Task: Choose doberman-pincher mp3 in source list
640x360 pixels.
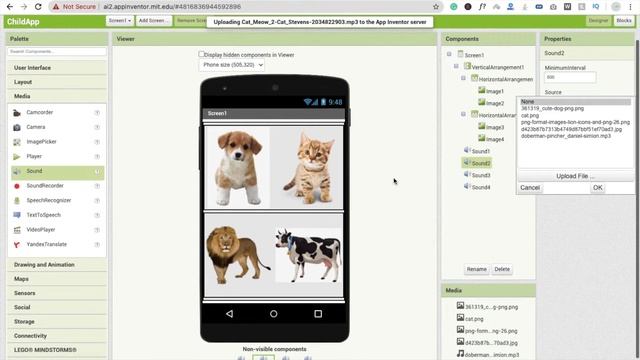Action: 566,136
